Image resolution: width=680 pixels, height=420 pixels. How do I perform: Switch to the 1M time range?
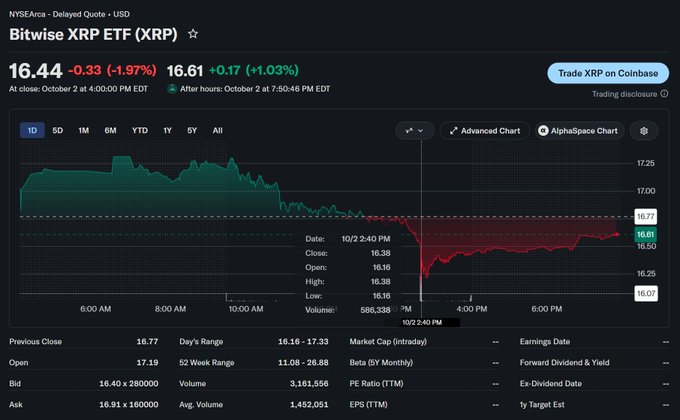[x=84, y=130]
